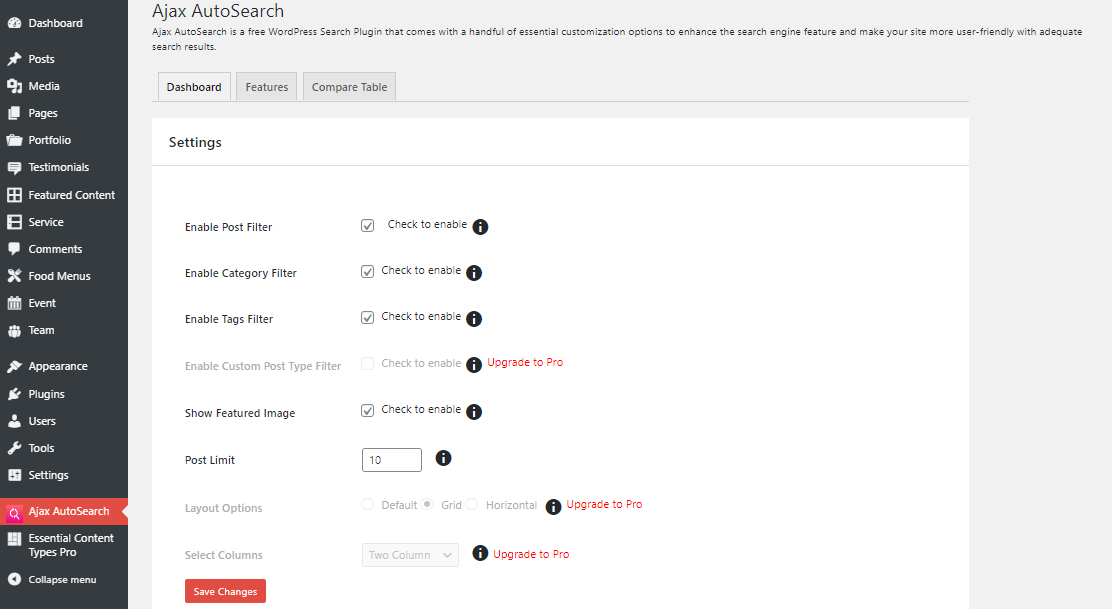Image resolution: width=1112 pixels, height=609 pixels.
Task: Check the Enable Custom Post Type Filter box
Action: pos(367,364)
